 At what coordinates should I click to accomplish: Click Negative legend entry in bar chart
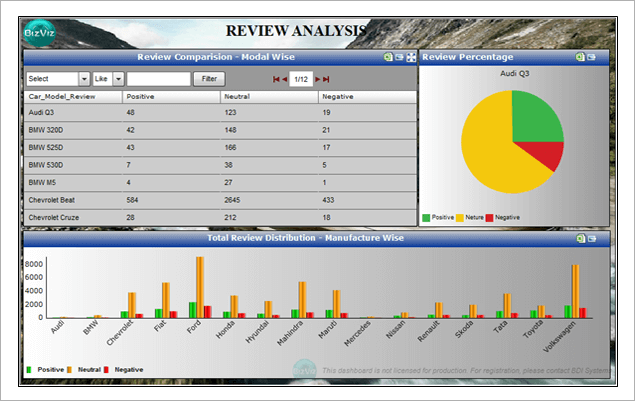click(124, 370)
